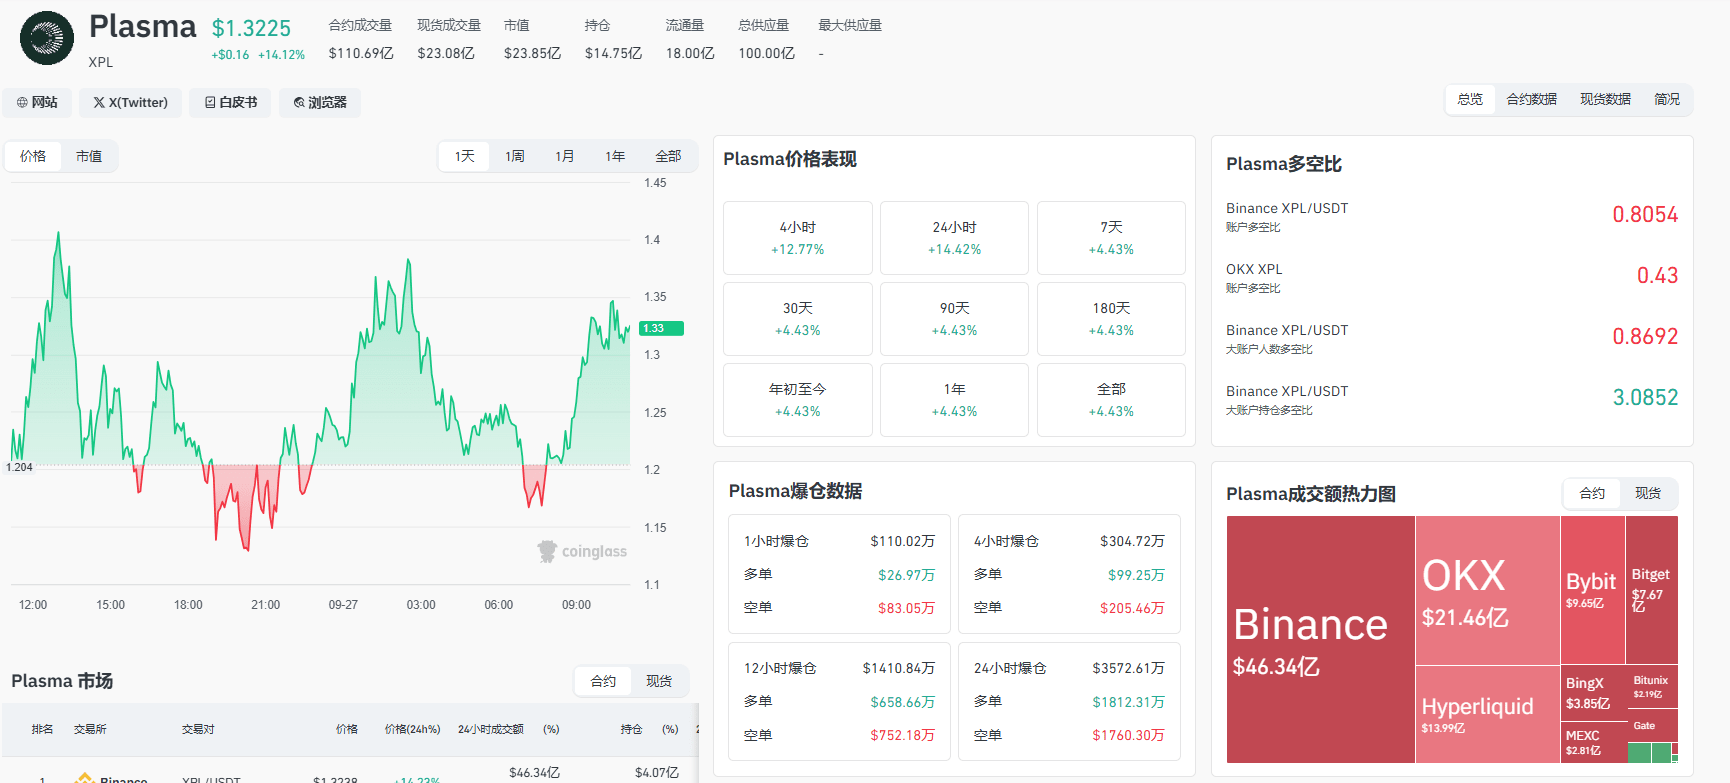1730x783 pixels.
Task: Select market 合约 tab in Plasma 市场
Action: pos(603,681)
